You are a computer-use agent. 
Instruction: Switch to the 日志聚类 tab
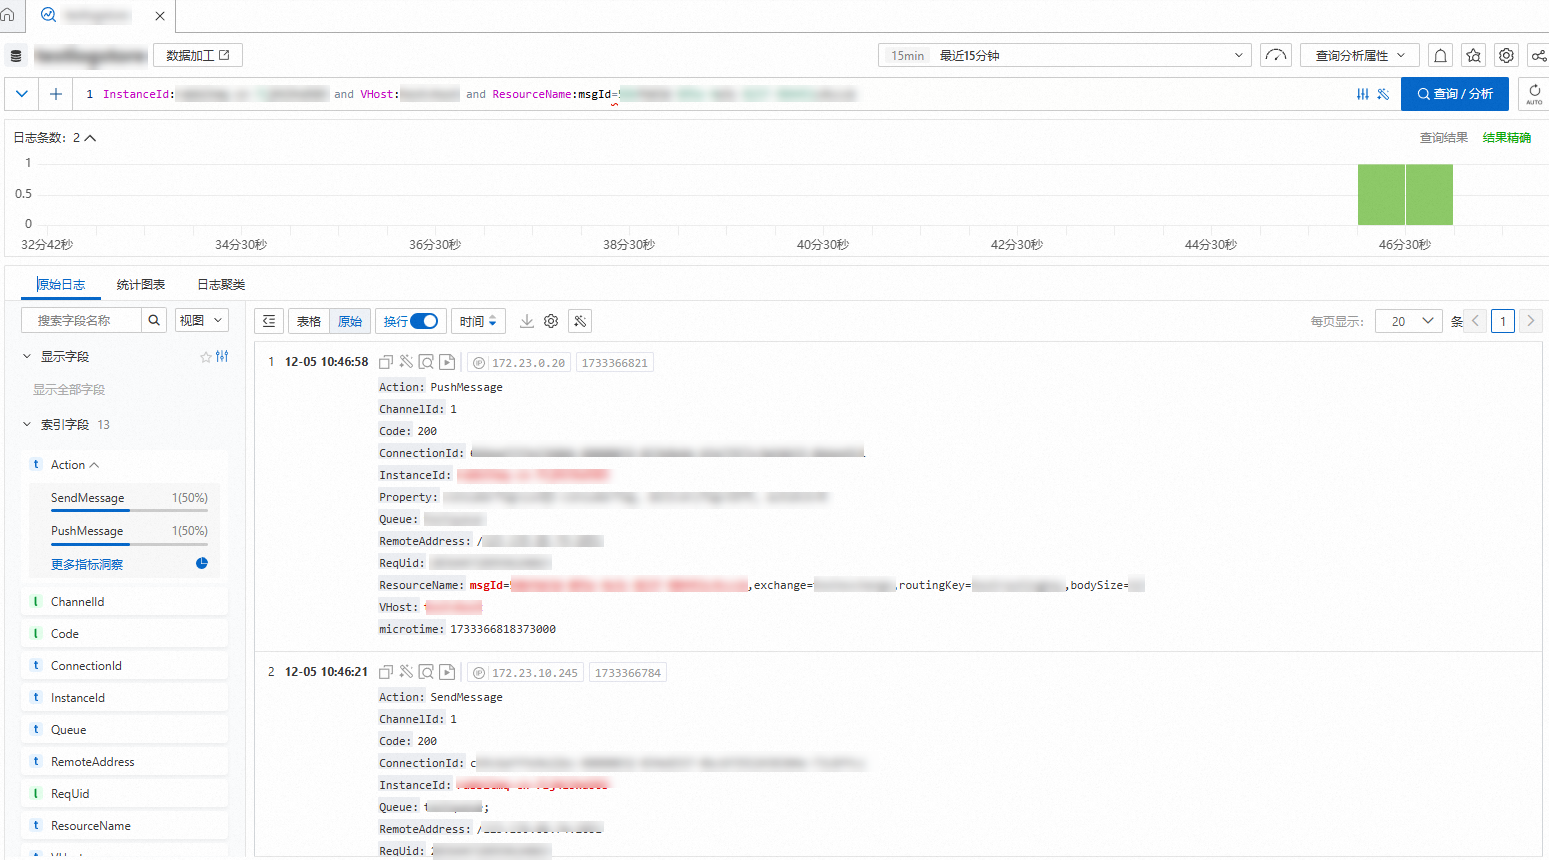click(221, 285)
